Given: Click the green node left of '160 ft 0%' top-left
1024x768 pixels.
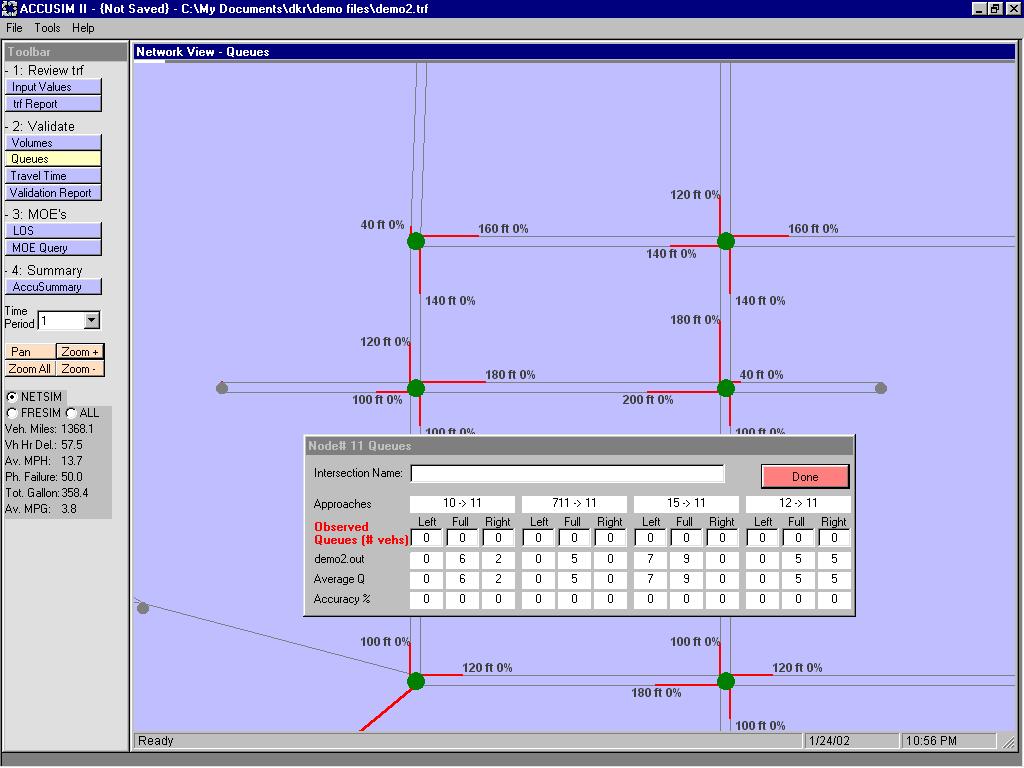Looking at the screenshot, I should [x=416, y=241].
